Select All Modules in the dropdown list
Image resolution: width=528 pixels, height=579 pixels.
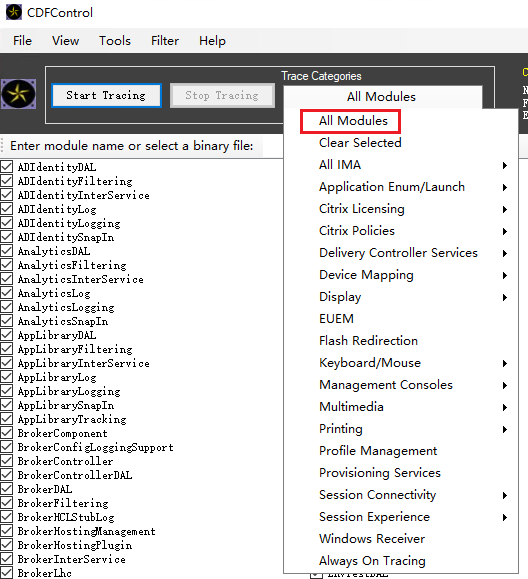coord(353,121)
